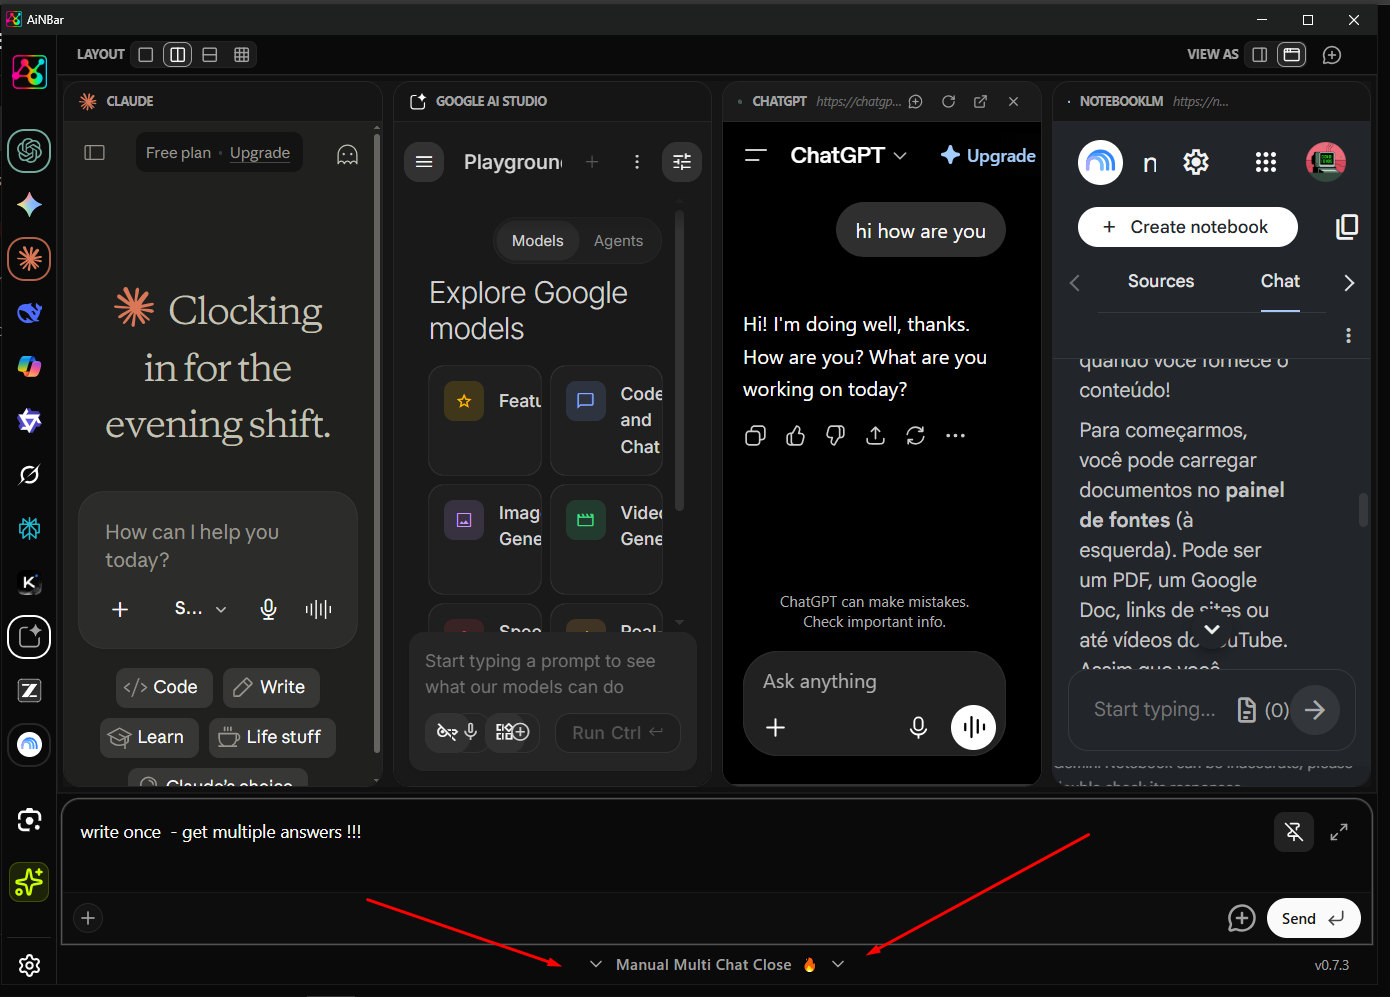Start ChatGPT voice mode waveform button
This screenshot has height=997, width=1390.
click(974, 727)
